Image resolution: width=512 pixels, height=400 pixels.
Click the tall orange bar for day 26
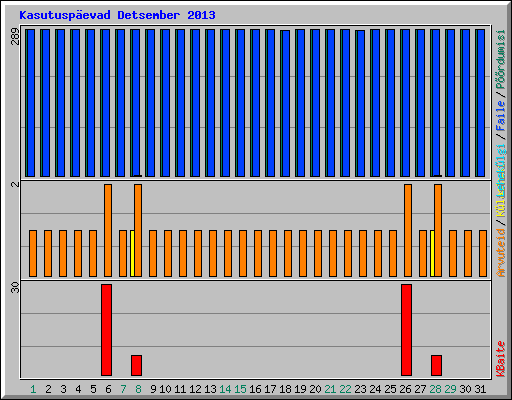408,230
